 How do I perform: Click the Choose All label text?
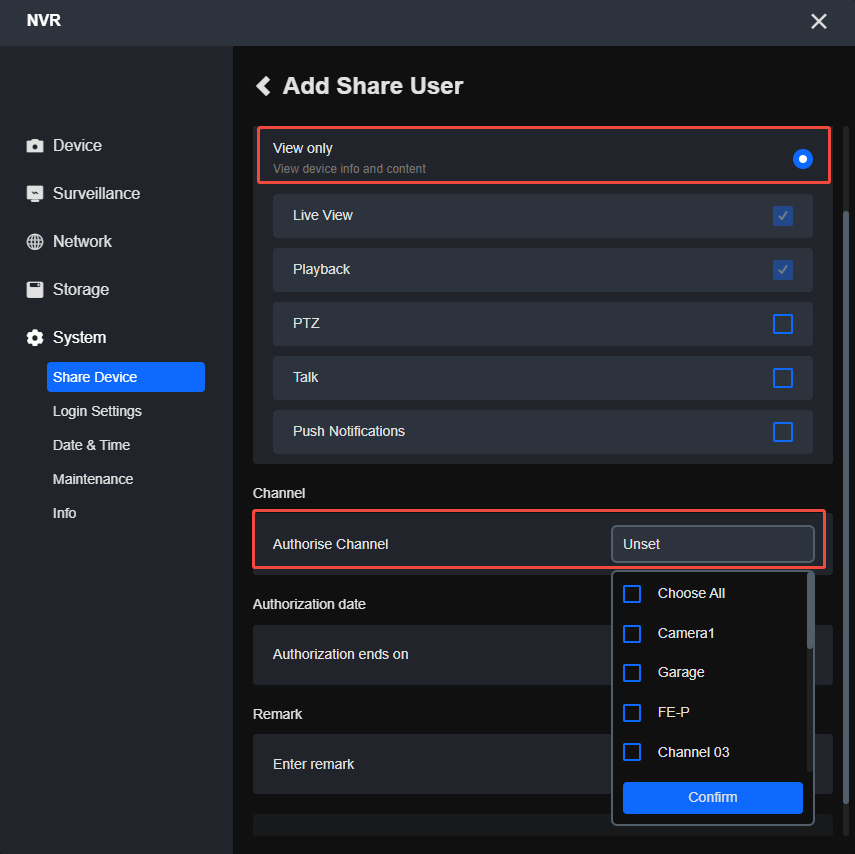691,593
